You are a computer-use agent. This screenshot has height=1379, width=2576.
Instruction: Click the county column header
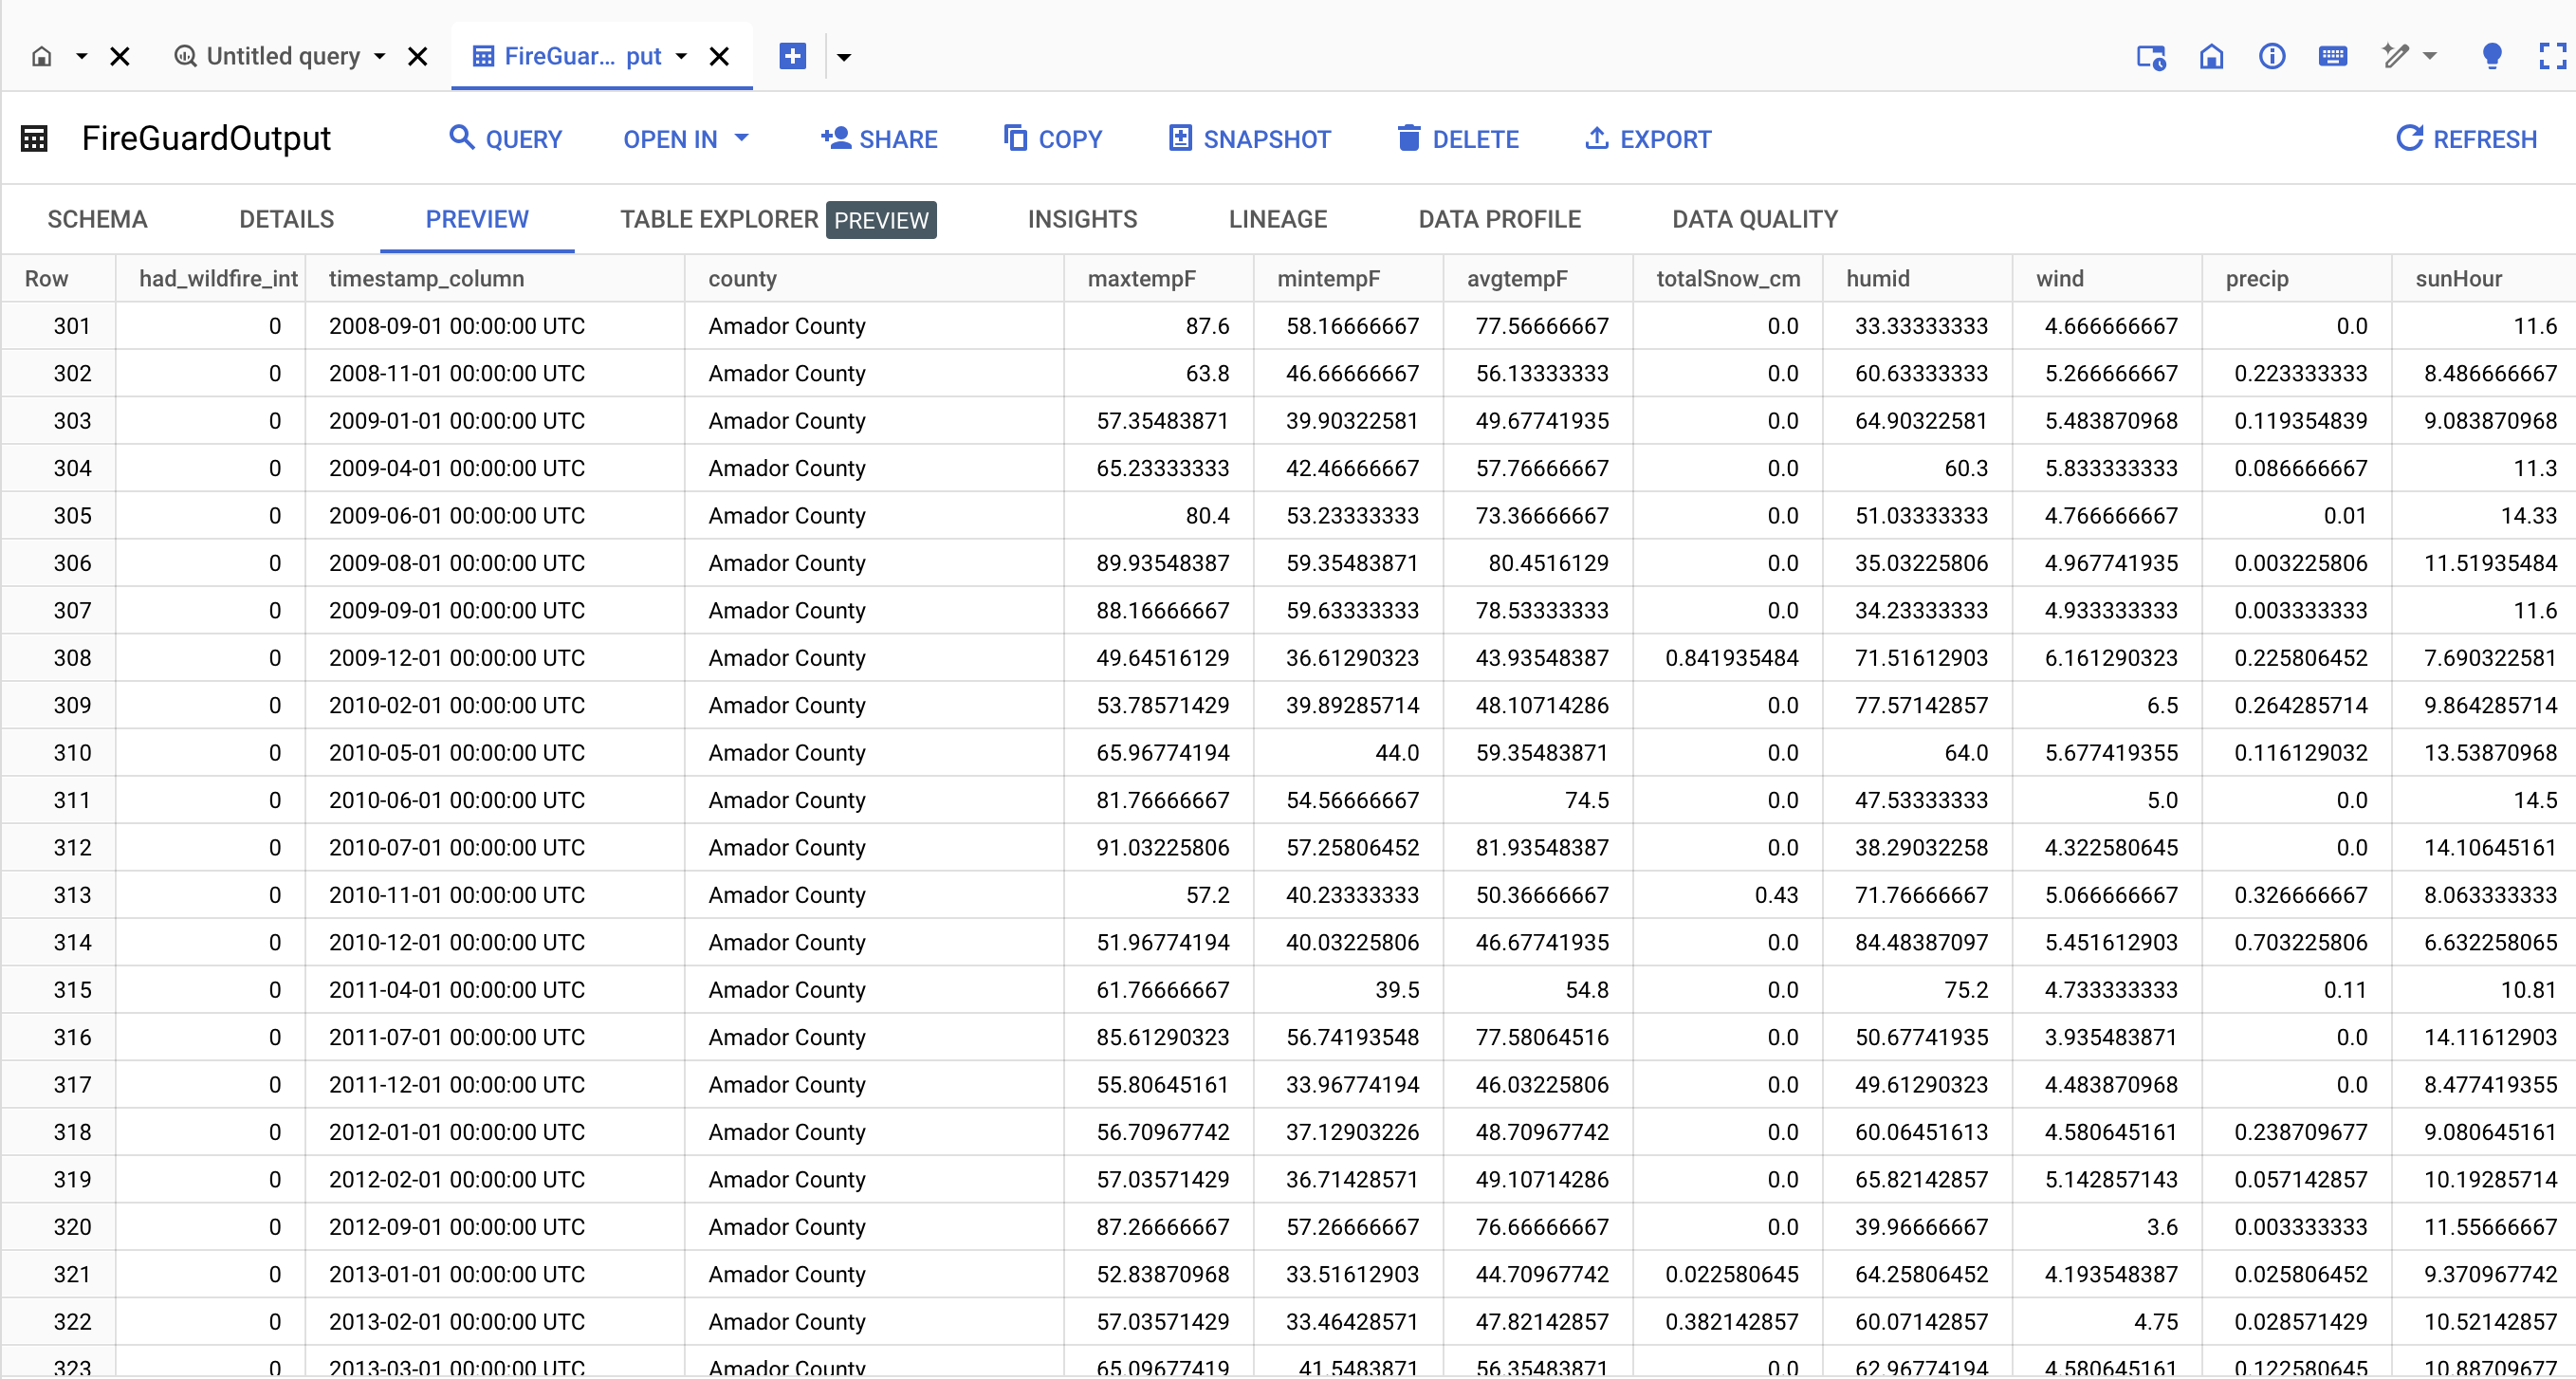(742, 279)
